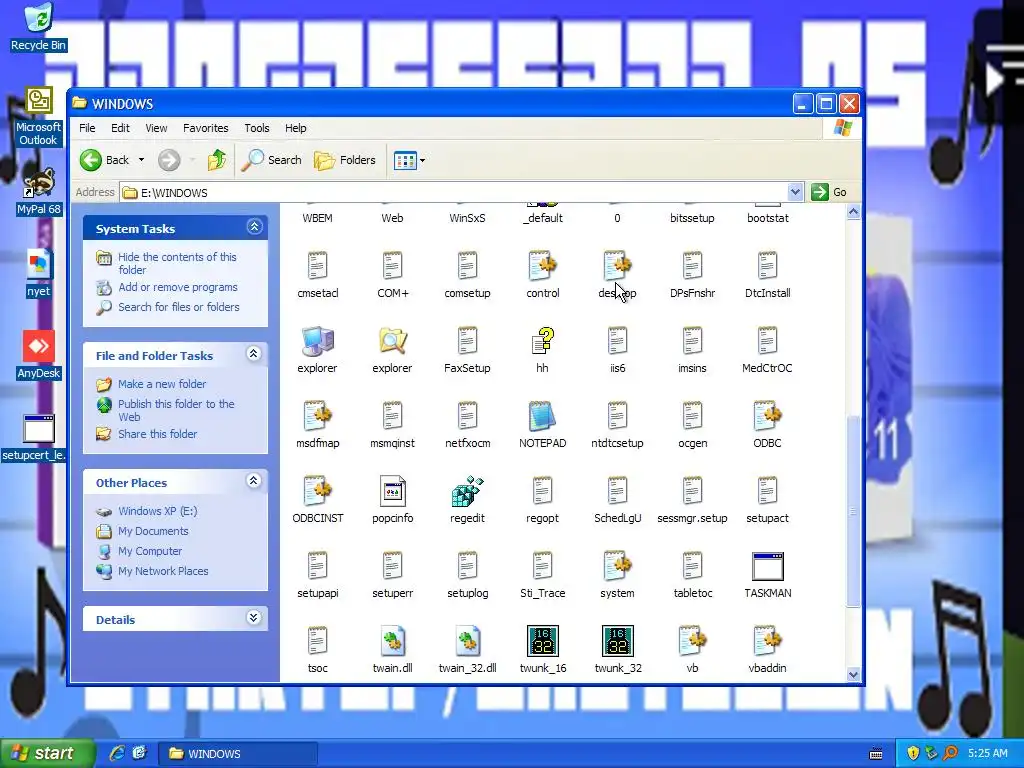
Task: Select the vbaddin file icon
Action: pos(767,641)
